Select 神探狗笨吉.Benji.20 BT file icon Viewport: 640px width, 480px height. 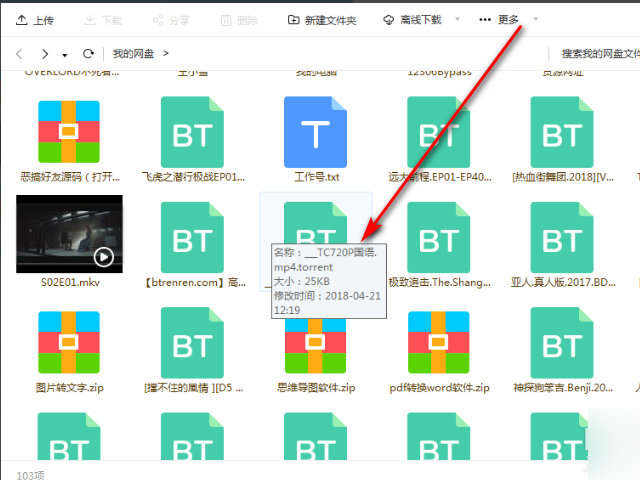tap(562, 342)
